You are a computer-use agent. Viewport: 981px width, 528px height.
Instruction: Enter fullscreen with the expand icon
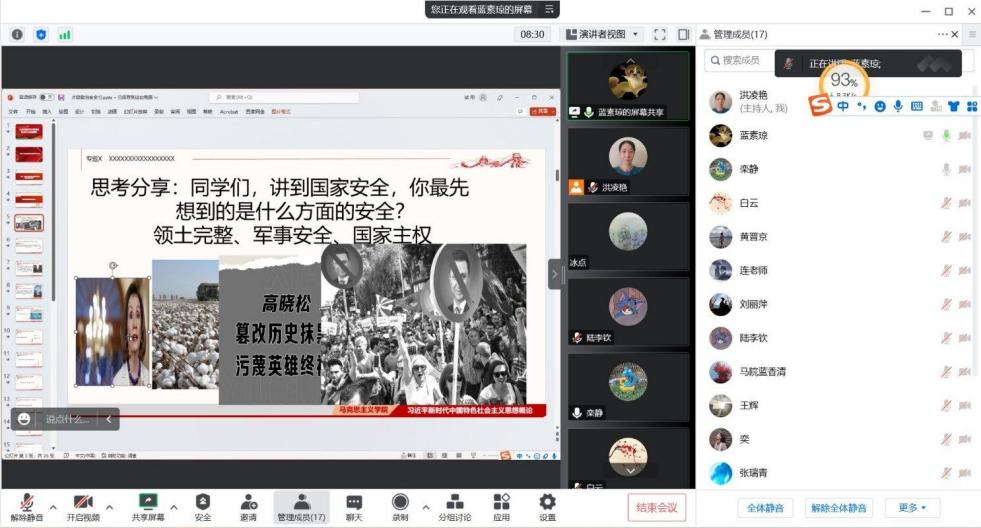click(660, 34)
